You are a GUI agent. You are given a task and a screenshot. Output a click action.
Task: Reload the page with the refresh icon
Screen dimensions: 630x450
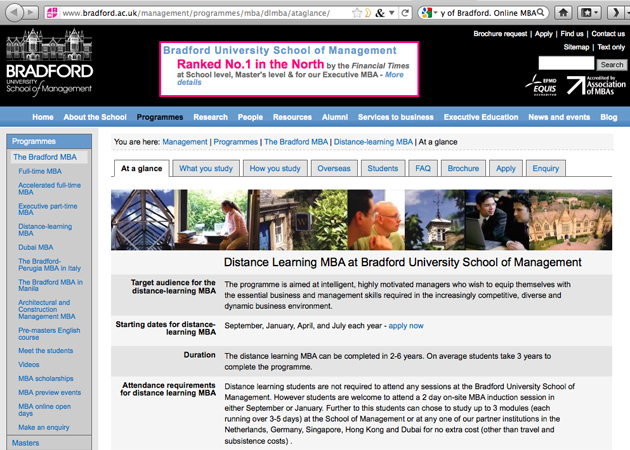pyautogui.click(x=405, y=13)
